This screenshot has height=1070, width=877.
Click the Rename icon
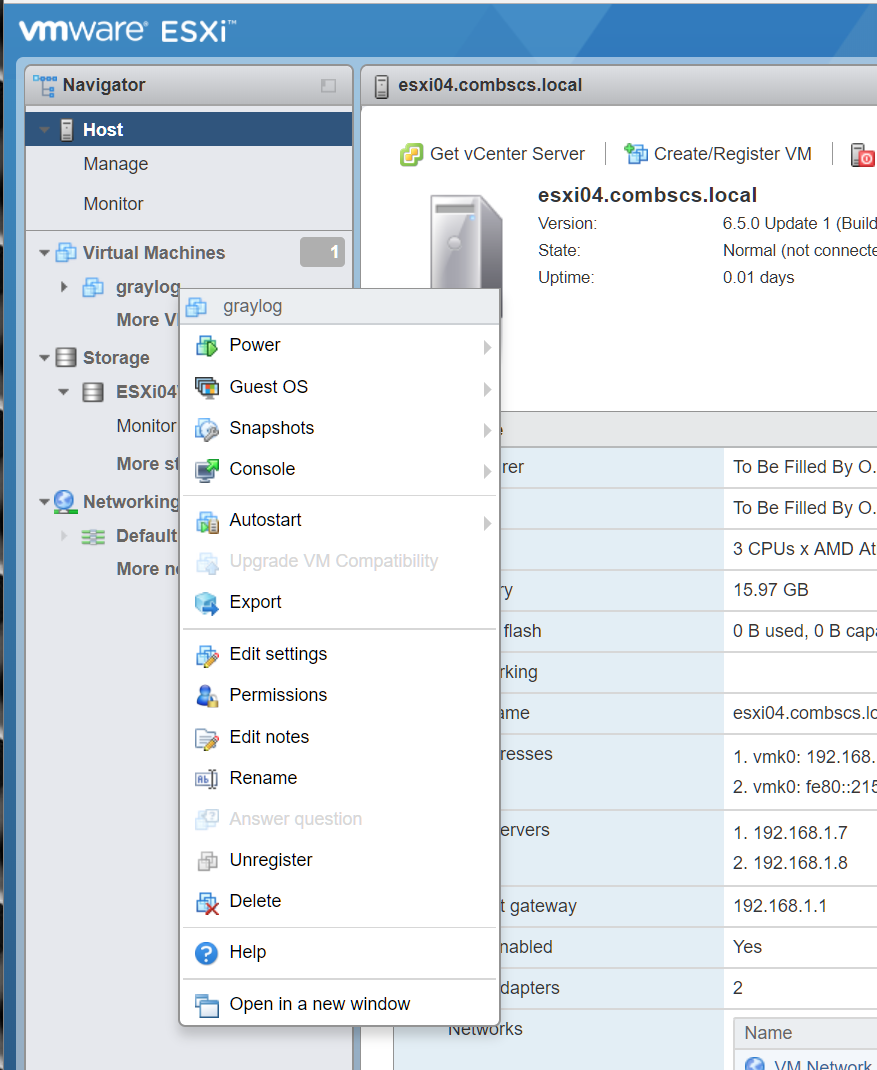coord(207,779)
